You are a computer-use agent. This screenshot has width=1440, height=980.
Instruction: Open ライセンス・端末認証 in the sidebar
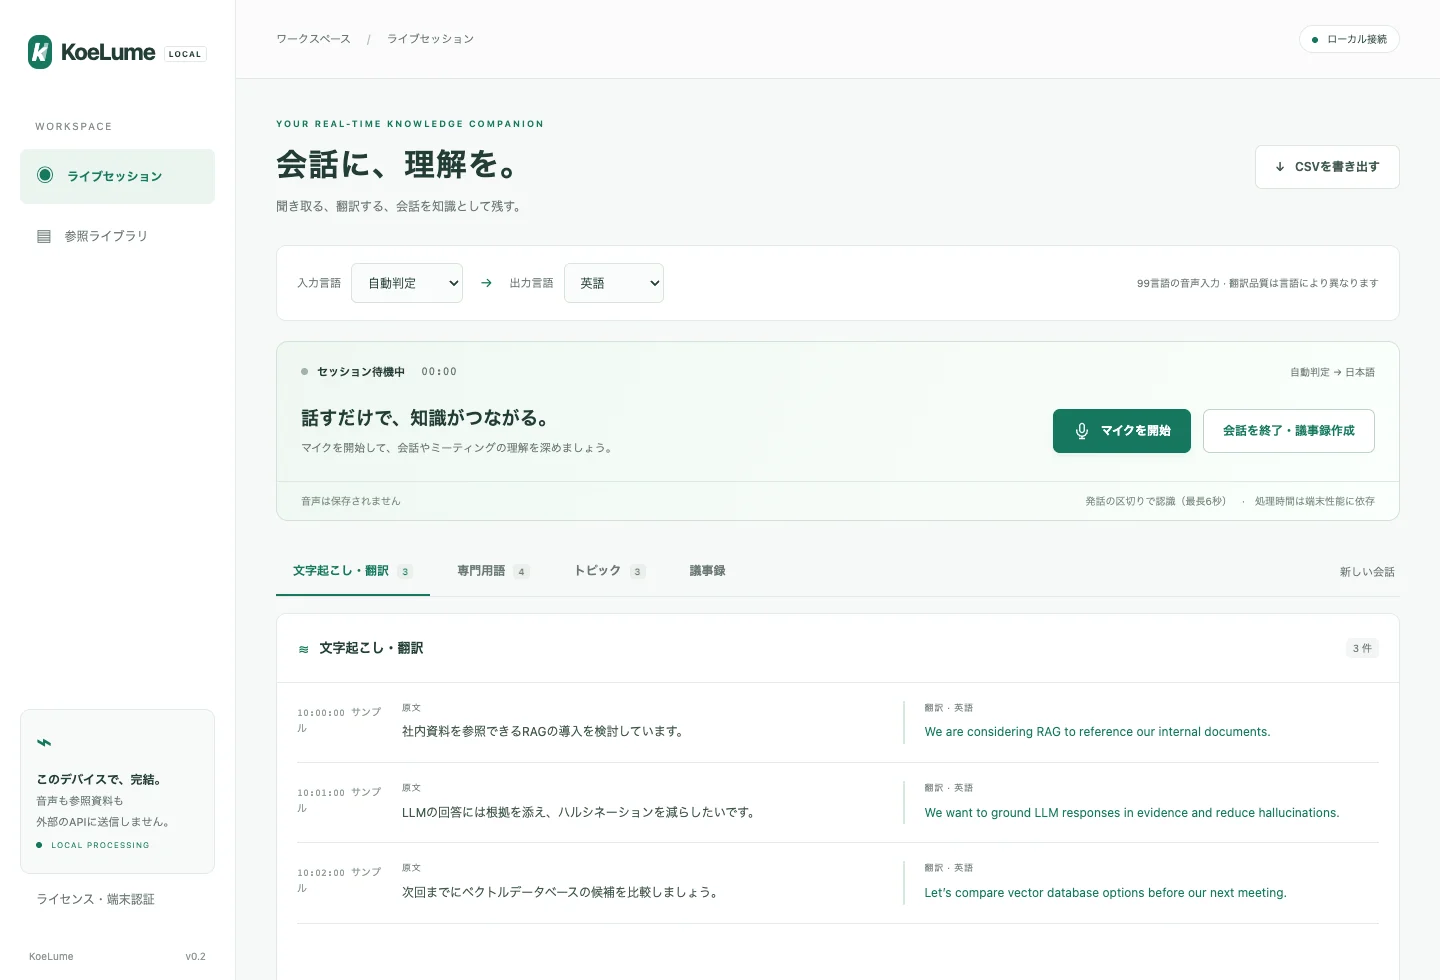(x=96, y=899)
